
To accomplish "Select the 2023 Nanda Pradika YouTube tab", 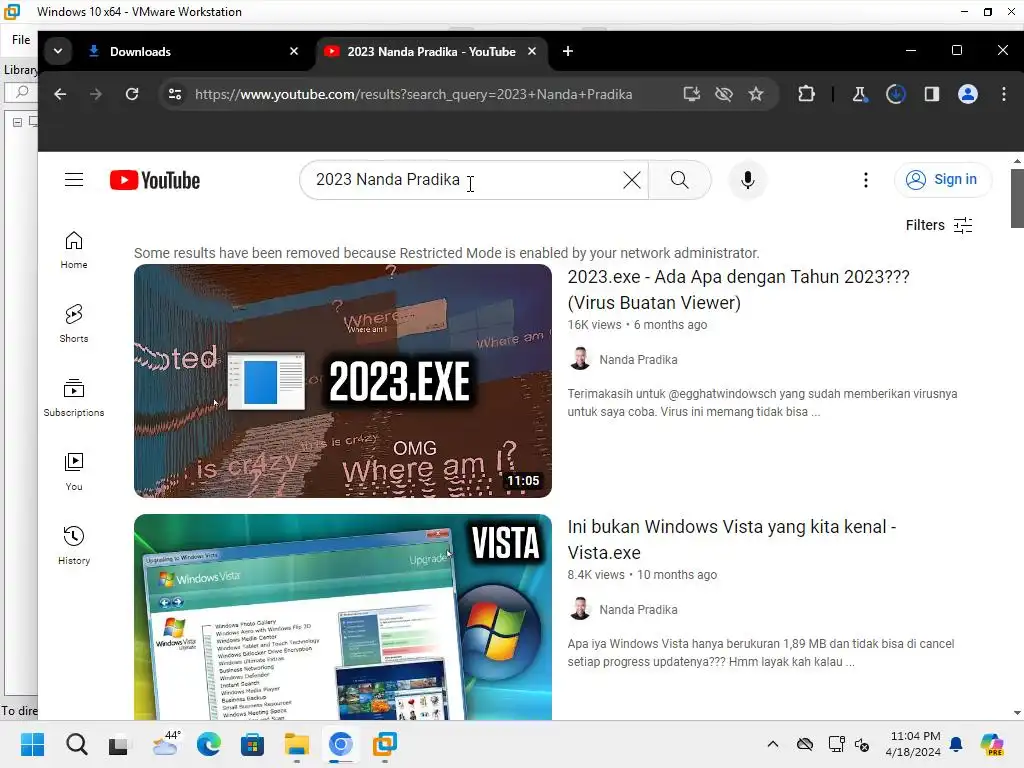I will (431, 52).
